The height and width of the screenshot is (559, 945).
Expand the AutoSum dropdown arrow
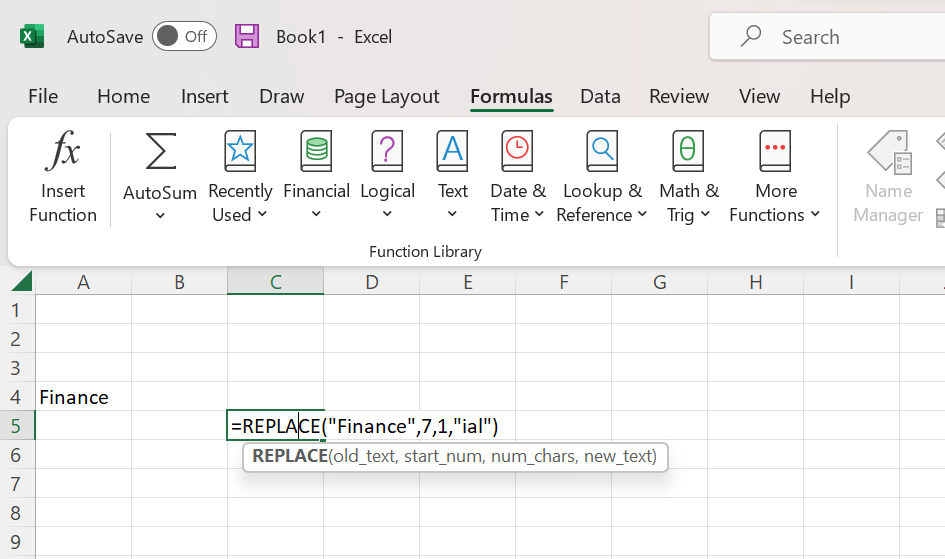160,216
